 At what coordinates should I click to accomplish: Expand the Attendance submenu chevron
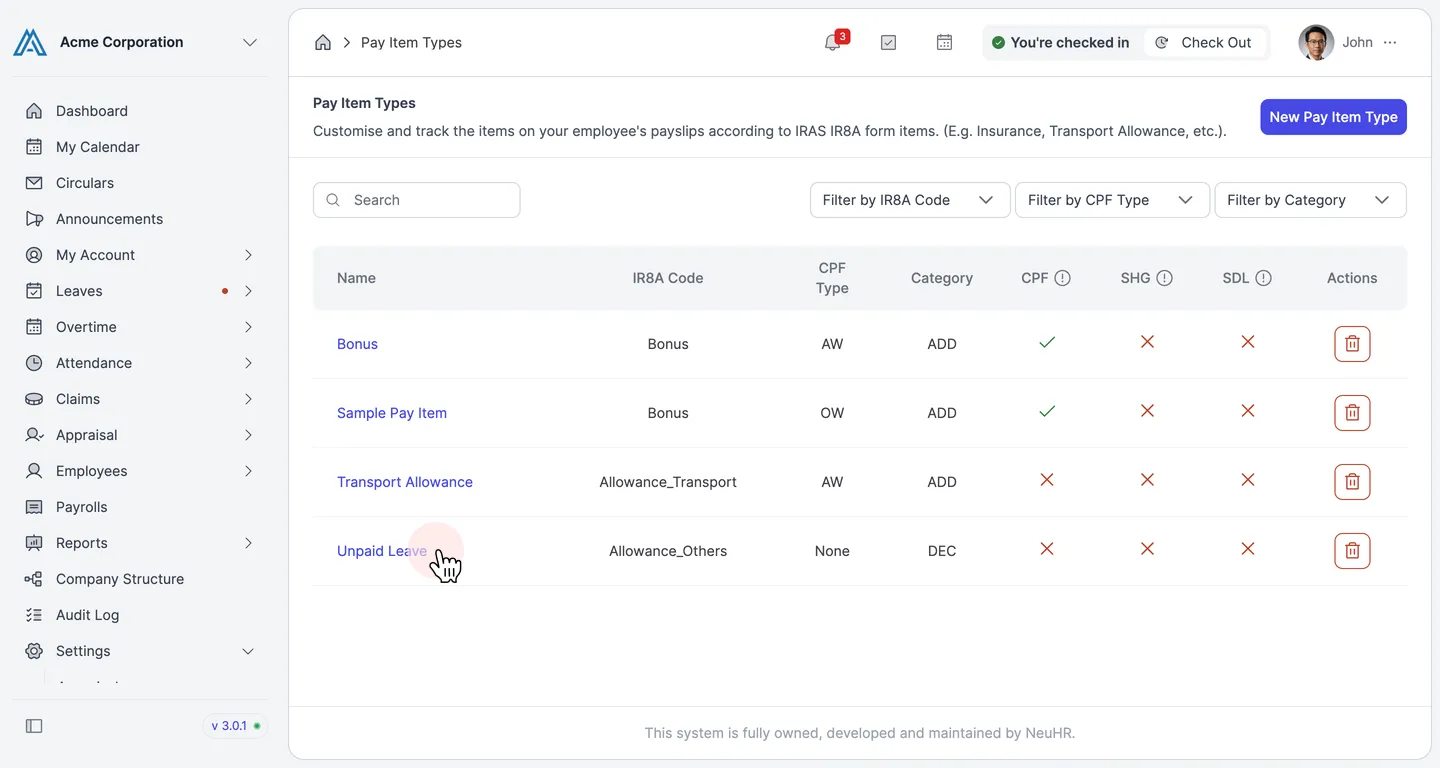248,363
